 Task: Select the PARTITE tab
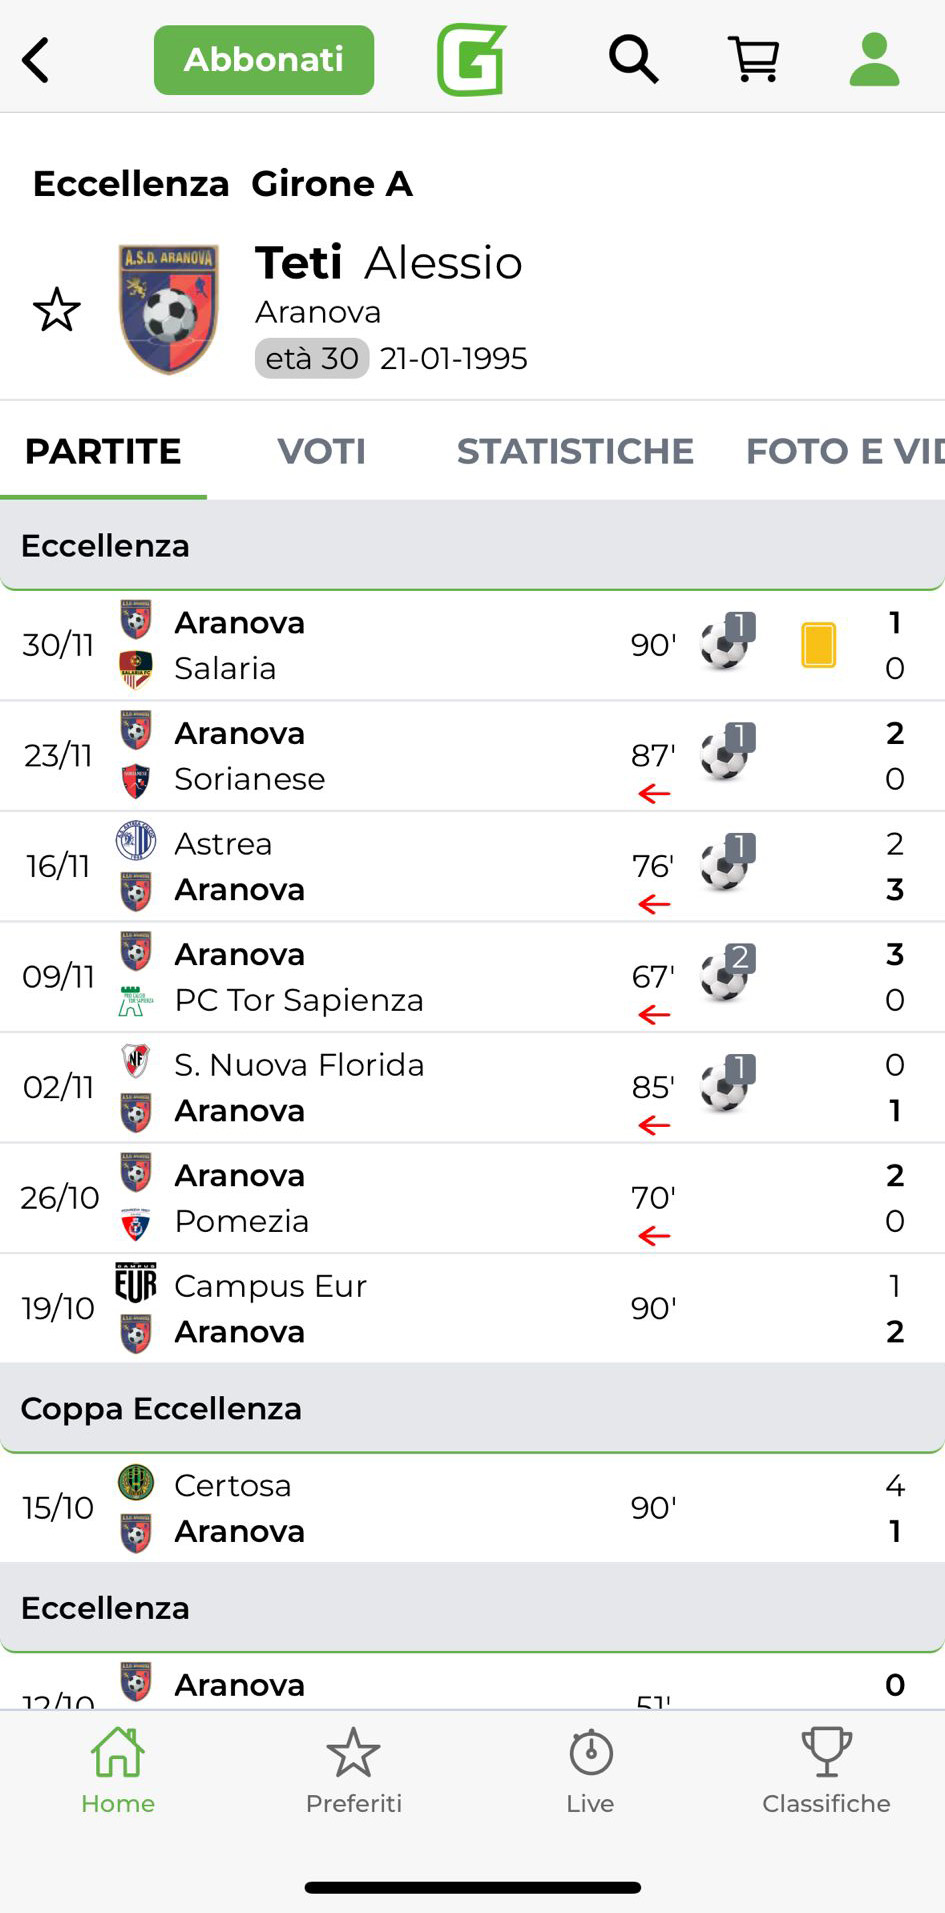[x=103, y=452]
